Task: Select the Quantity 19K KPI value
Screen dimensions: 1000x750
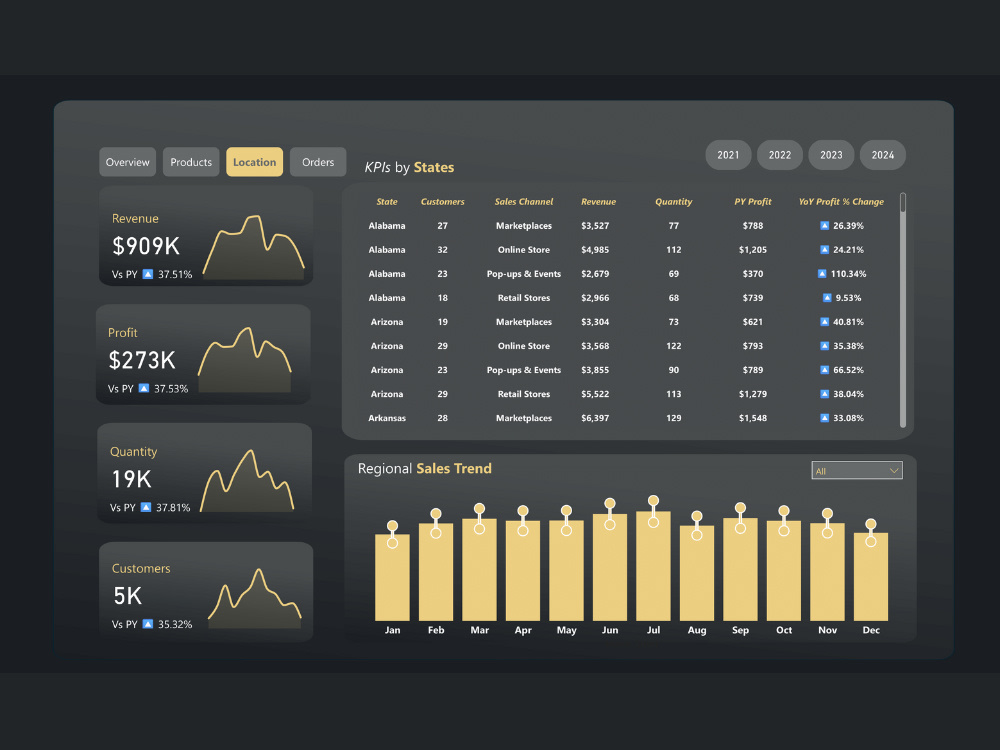Action: (131, 479)
